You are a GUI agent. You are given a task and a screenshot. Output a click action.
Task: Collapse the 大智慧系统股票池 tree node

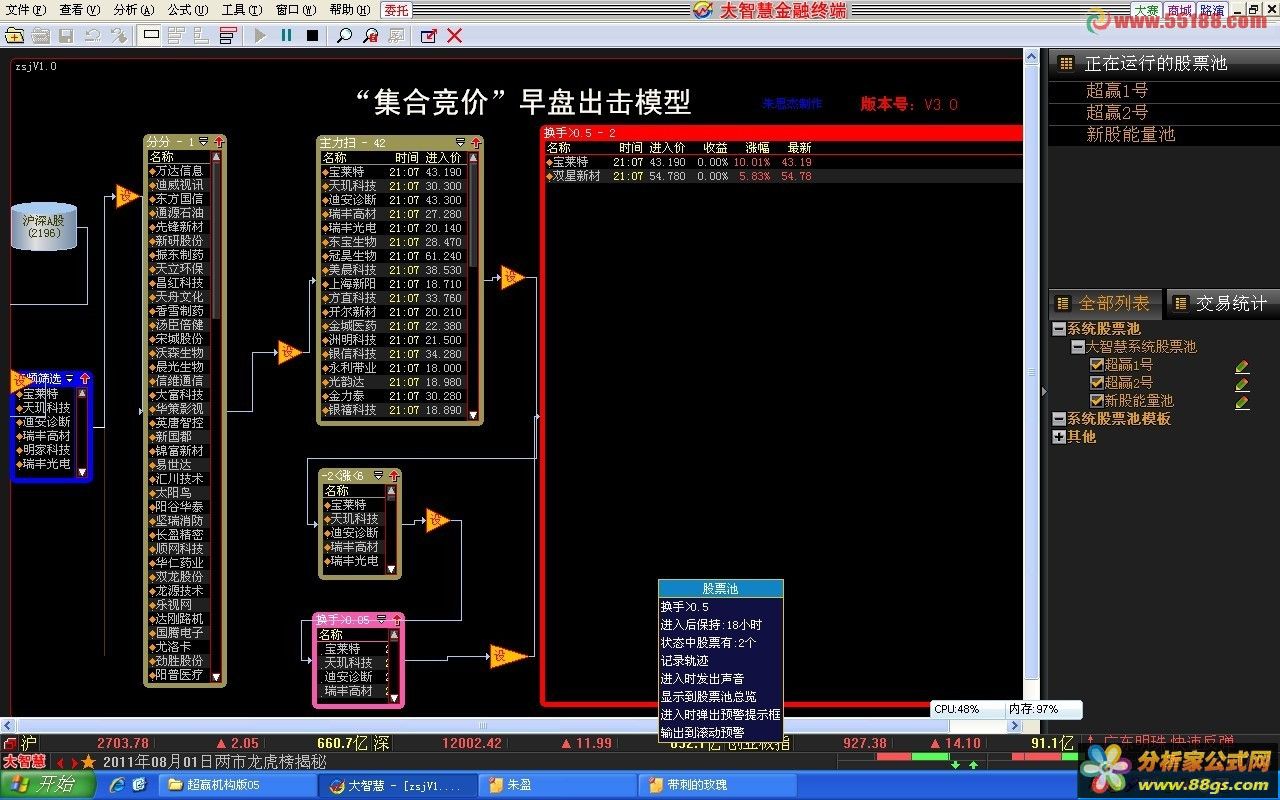[1078, 347]
